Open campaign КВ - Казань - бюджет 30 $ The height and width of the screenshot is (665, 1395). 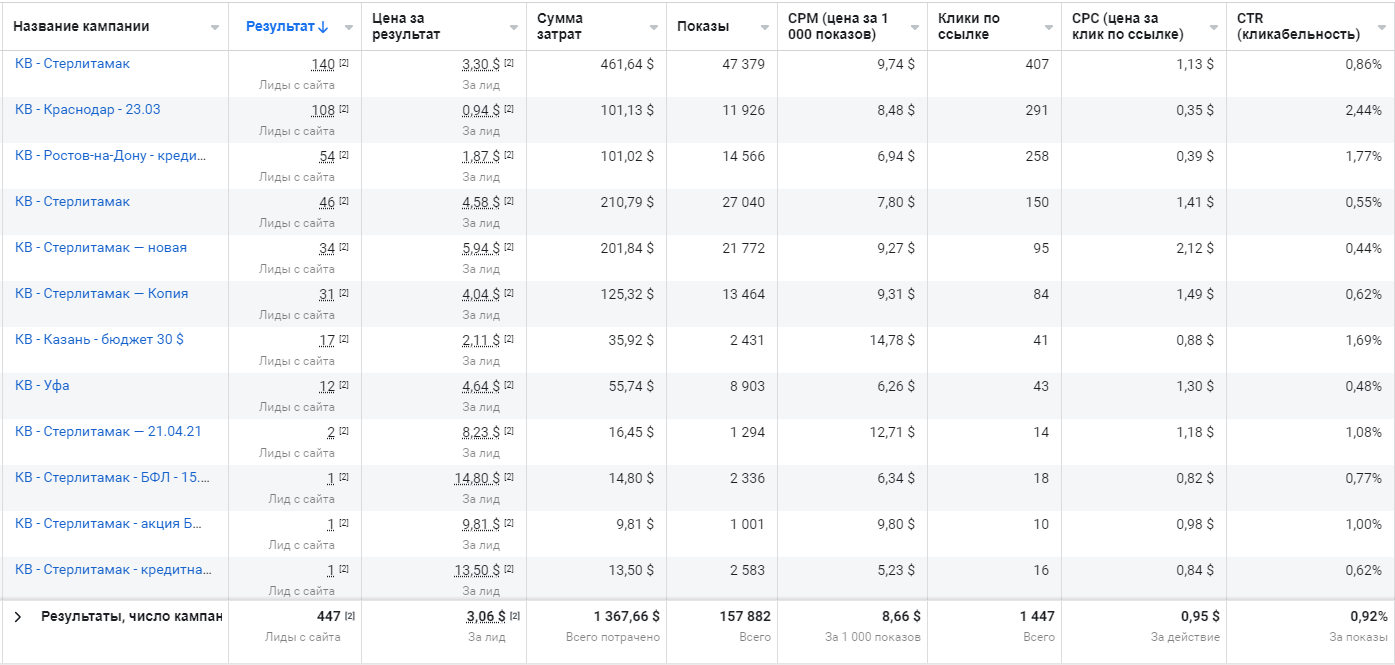99,340
